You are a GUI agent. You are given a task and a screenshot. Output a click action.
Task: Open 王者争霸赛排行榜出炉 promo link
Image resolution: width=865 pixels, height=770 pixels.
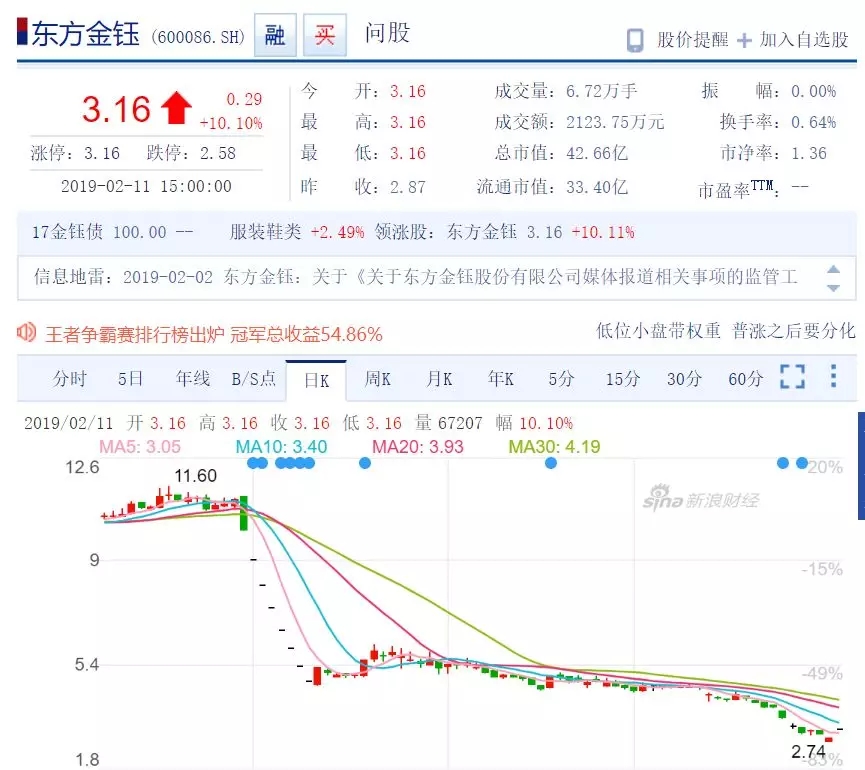[213, 334]
